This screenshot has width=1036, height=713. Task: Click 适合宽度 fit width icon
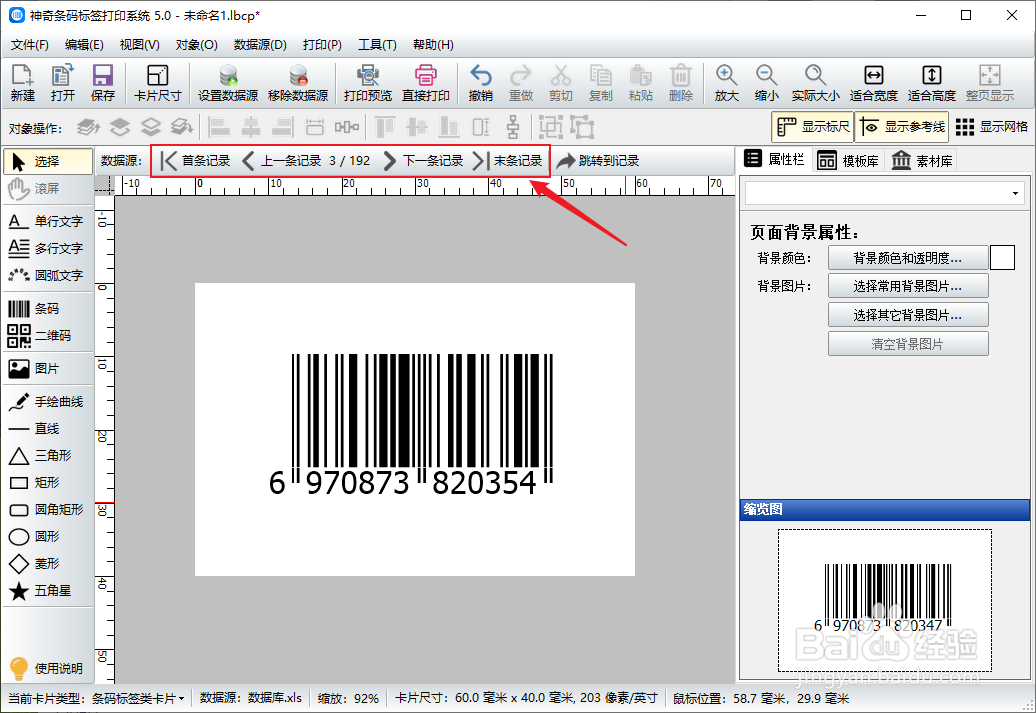click(x=873, y=83)
